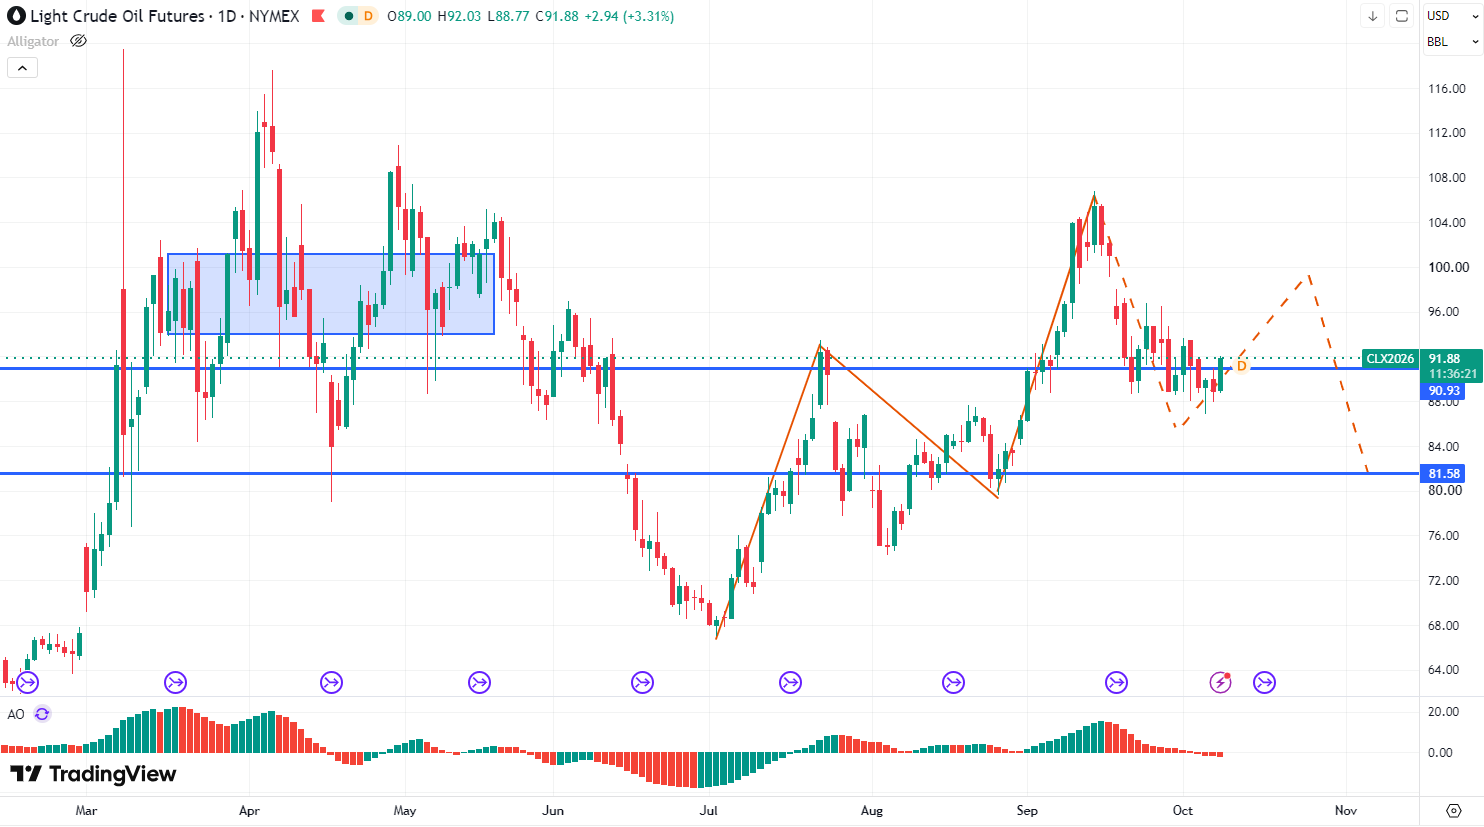Click the 11:36:21 countdown timer
Screen dimensions: 1484x827
coord(1452,374)
